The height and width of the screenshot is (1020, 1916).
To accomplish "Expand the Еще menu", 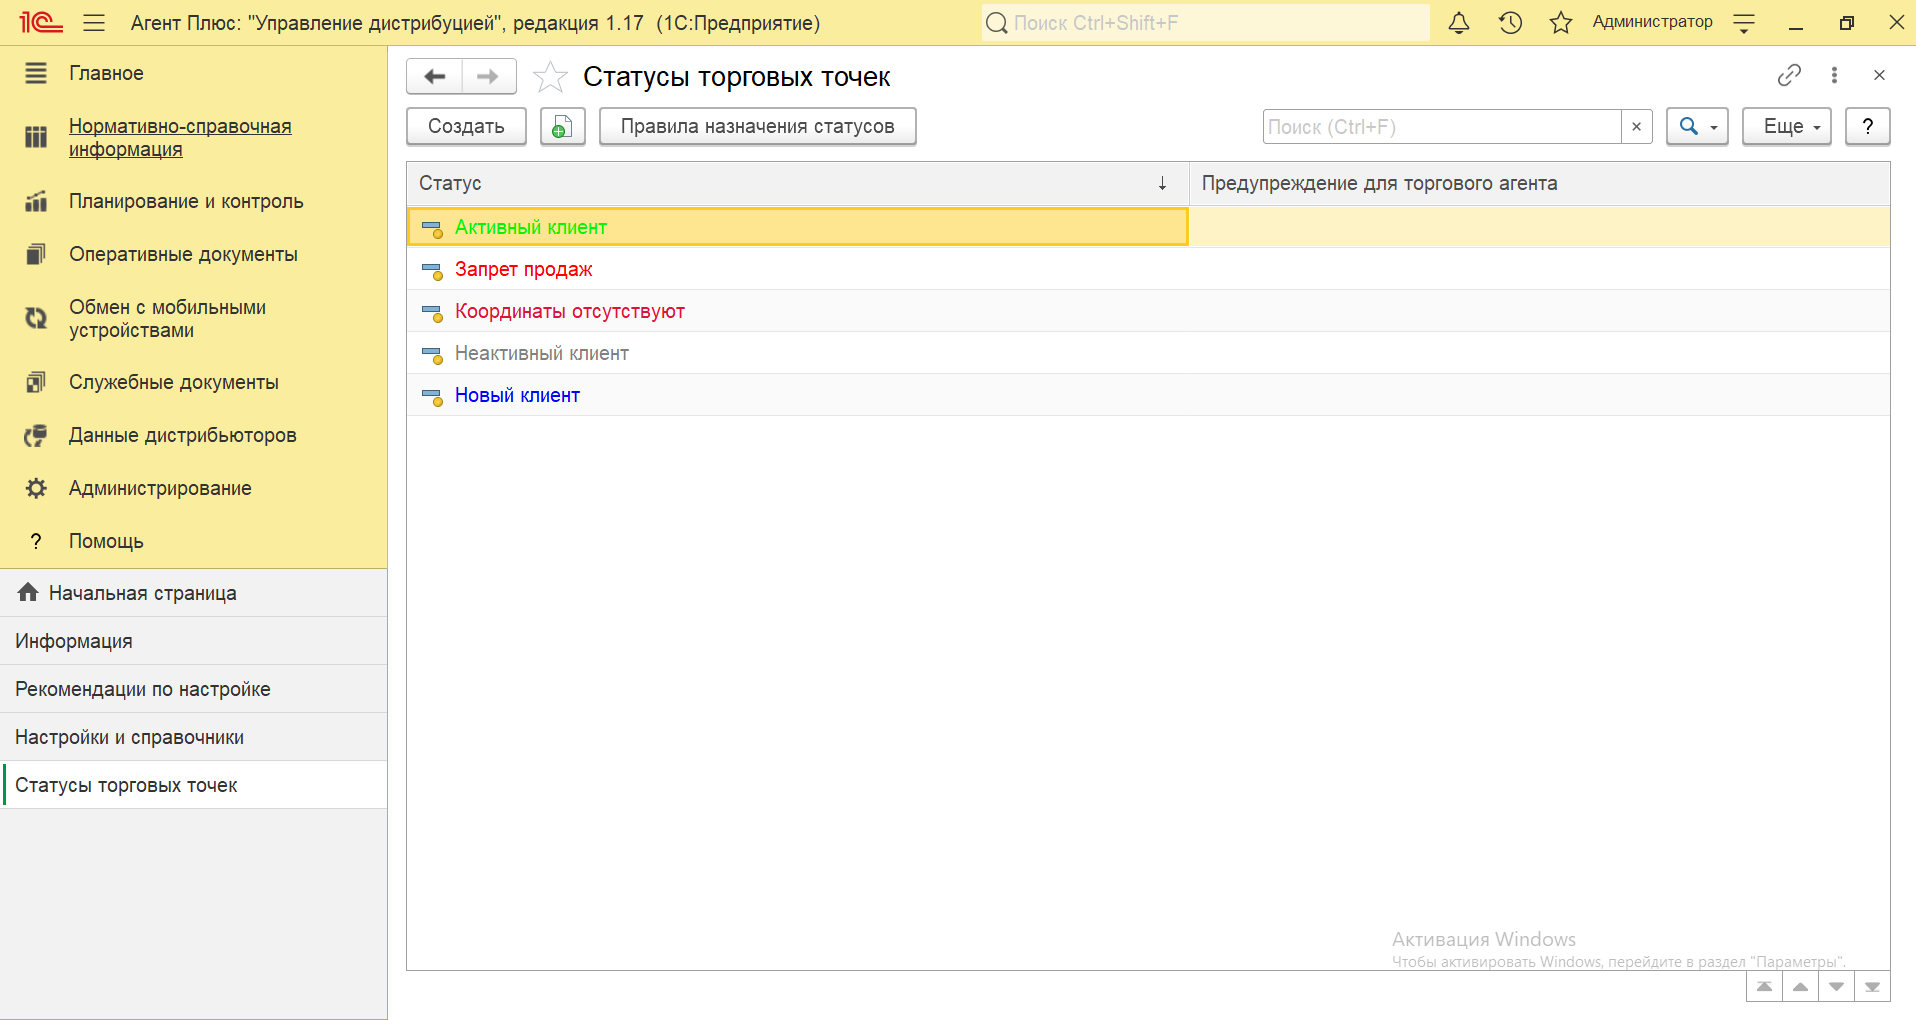I will click(1787, 126).
